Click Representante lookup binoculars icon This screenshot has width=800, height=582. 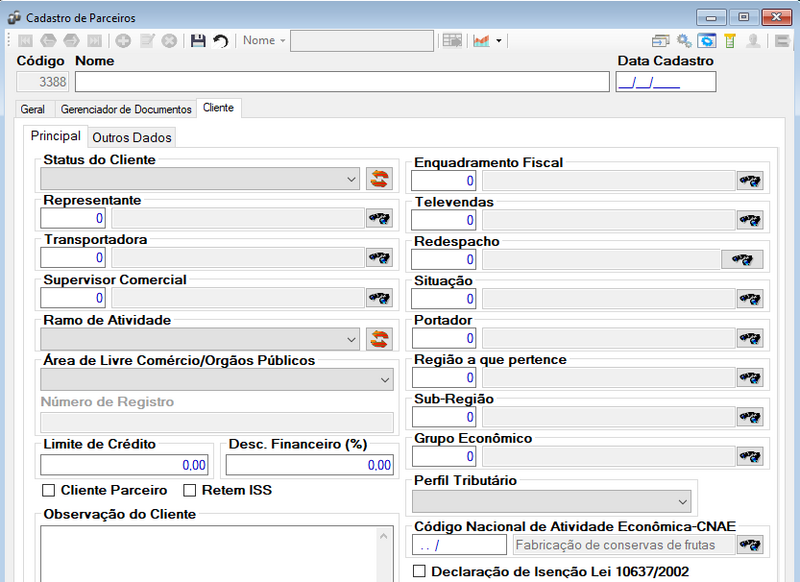(x=379, y=218)
